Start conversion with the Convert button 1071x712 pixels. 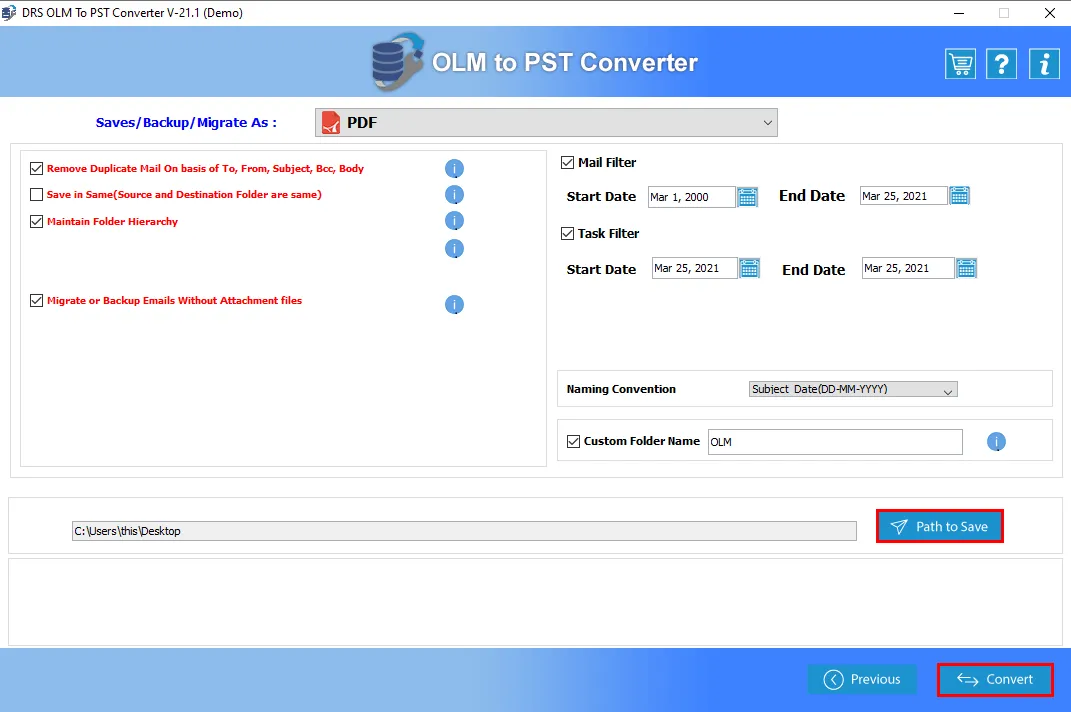coord(994,679)
